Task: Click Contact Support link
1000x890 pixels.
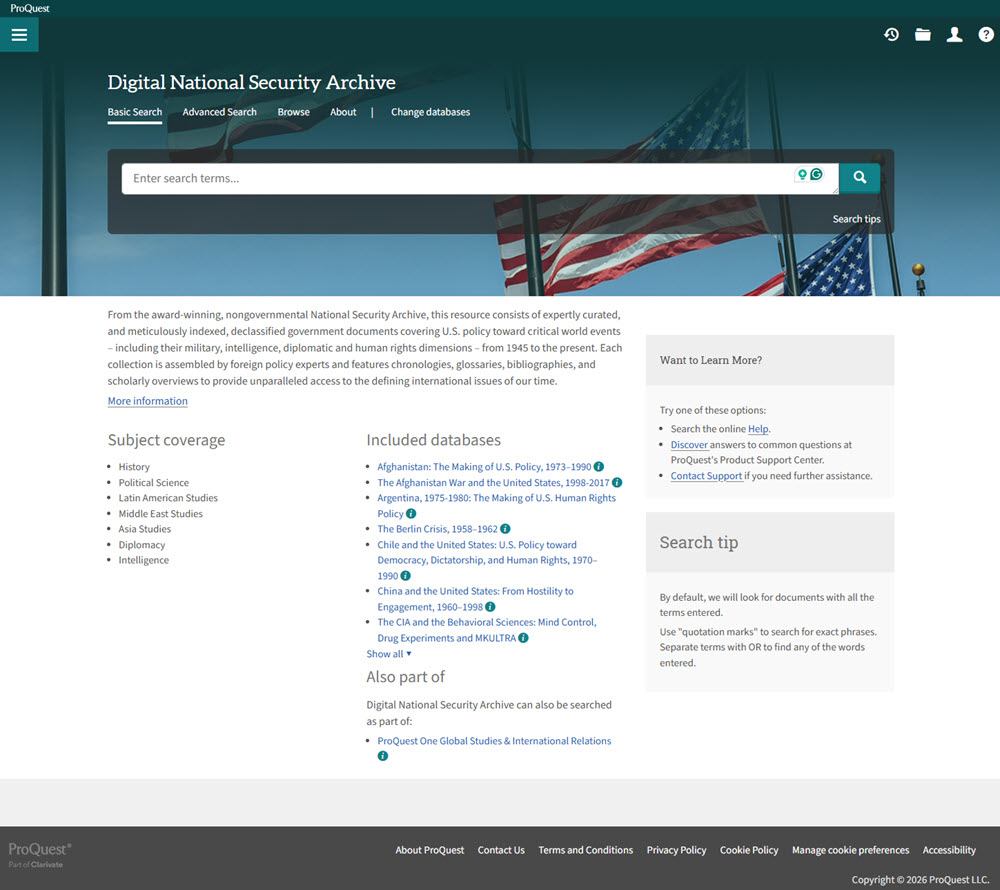Action: point(706,476)
